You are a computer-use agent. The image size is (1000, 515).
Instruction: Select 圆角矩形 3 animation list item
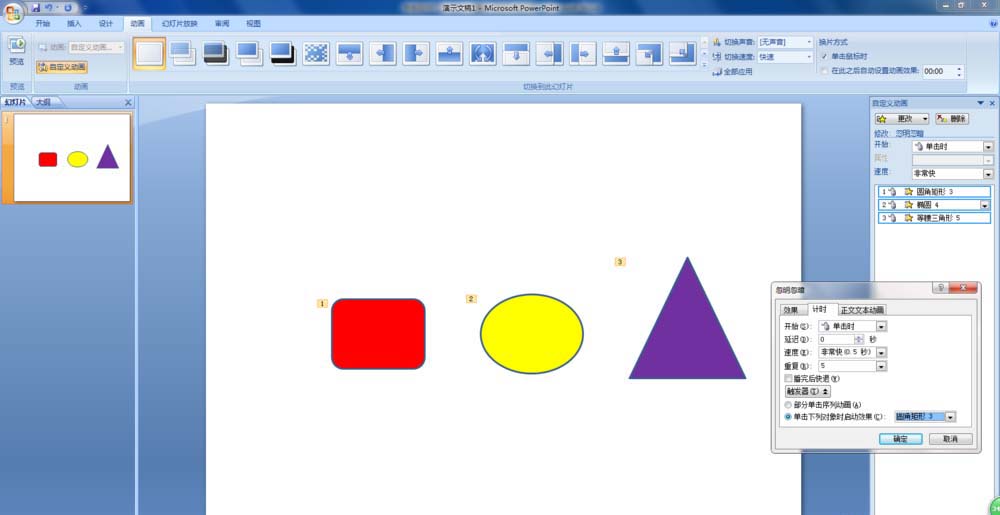[934, 192]
